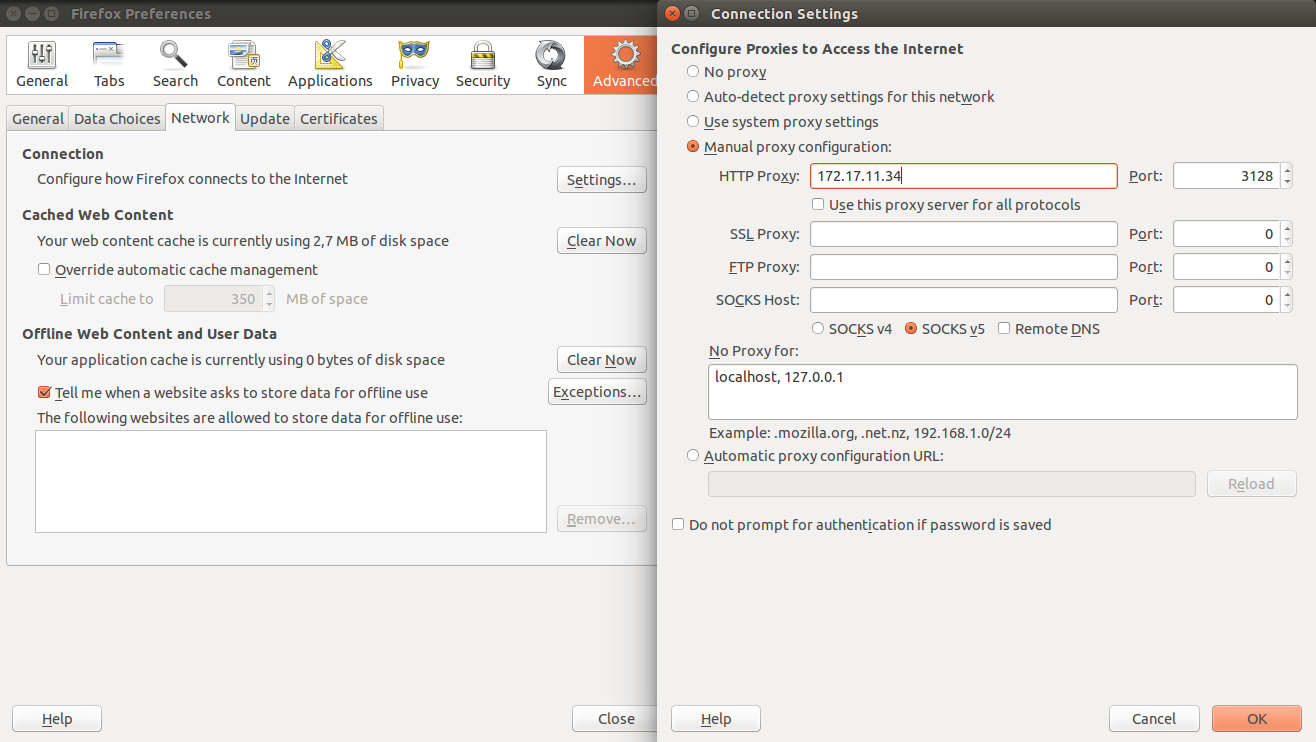Switch to the Data Choices tab

pyautogui.click(x=117, y=119)
